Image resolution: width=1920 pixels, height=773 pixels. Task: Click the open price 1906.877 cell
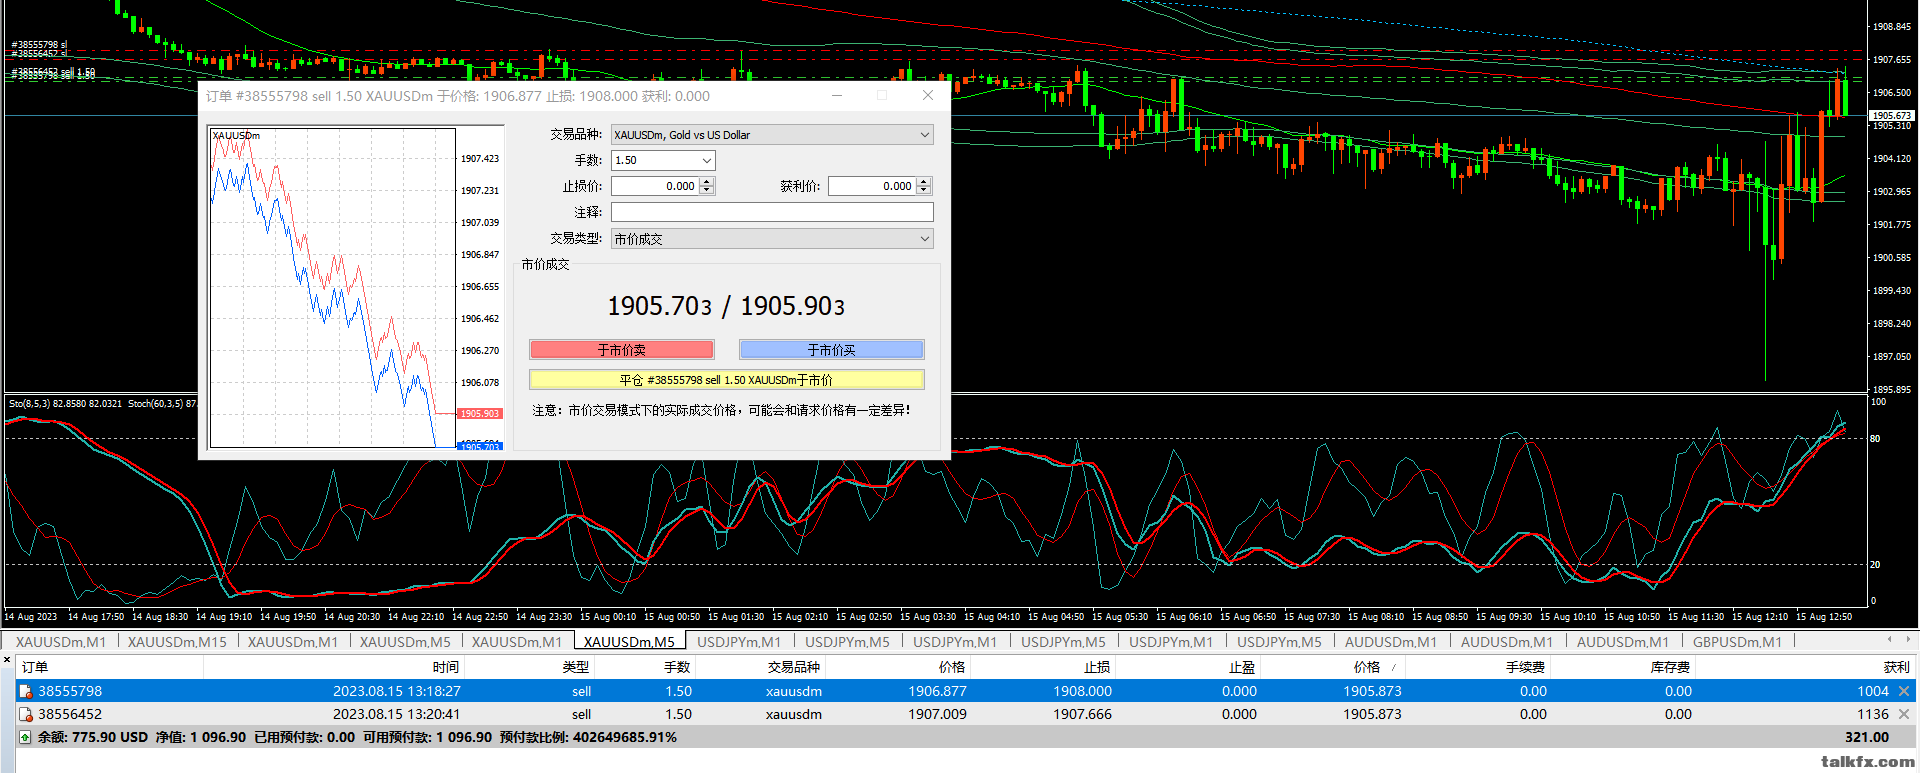[x=937, y=691]
